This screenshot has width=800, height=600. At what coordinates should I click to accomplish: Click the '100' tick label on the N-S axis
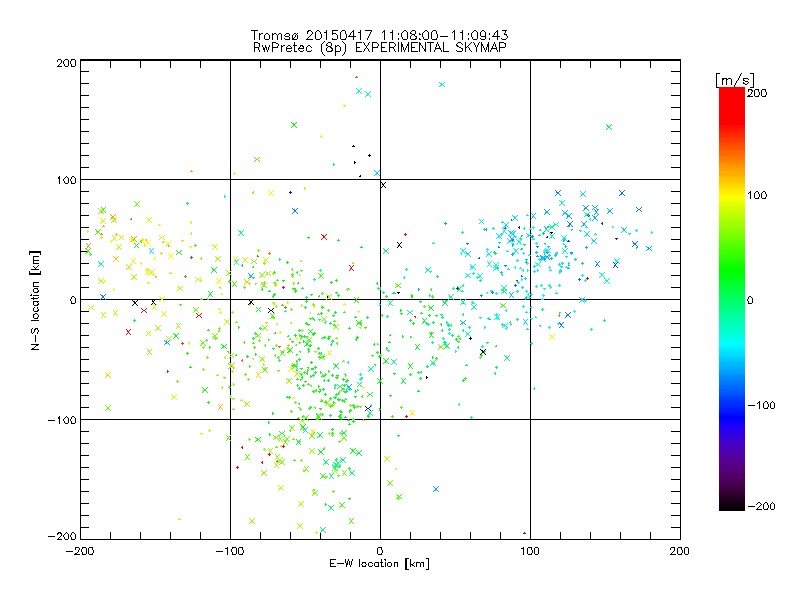(66, 180)
